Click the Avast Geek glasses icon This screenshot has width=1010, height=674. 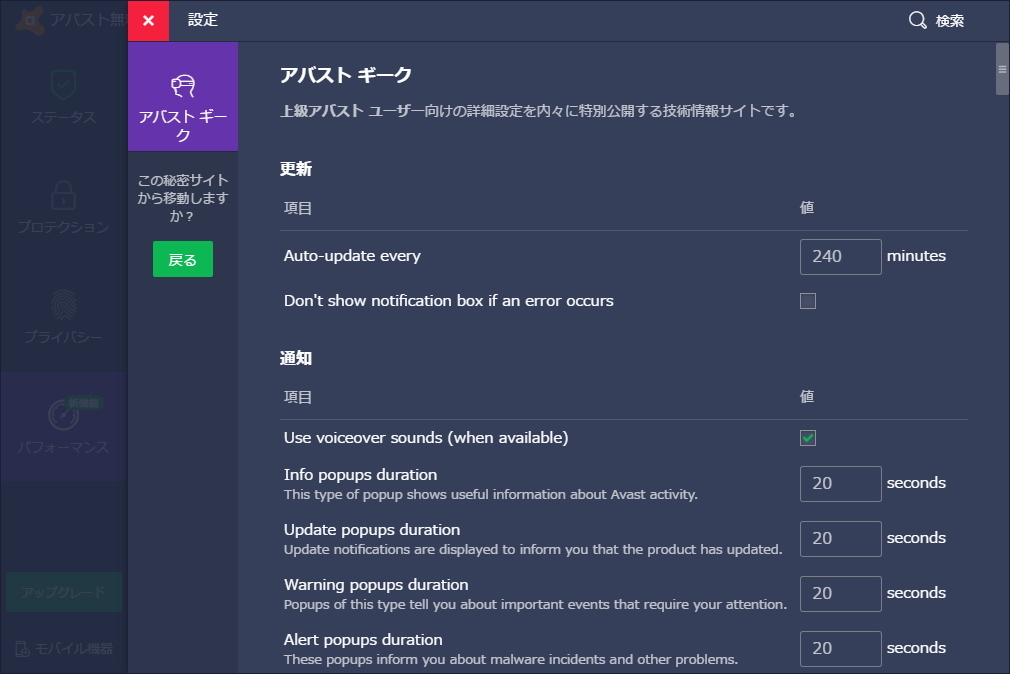click(x=182, y=85)
